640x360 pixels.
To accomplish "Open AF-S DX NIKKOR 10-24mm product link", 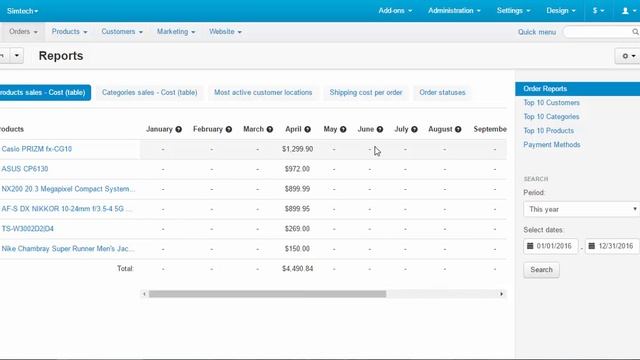I will click(67, 209).
